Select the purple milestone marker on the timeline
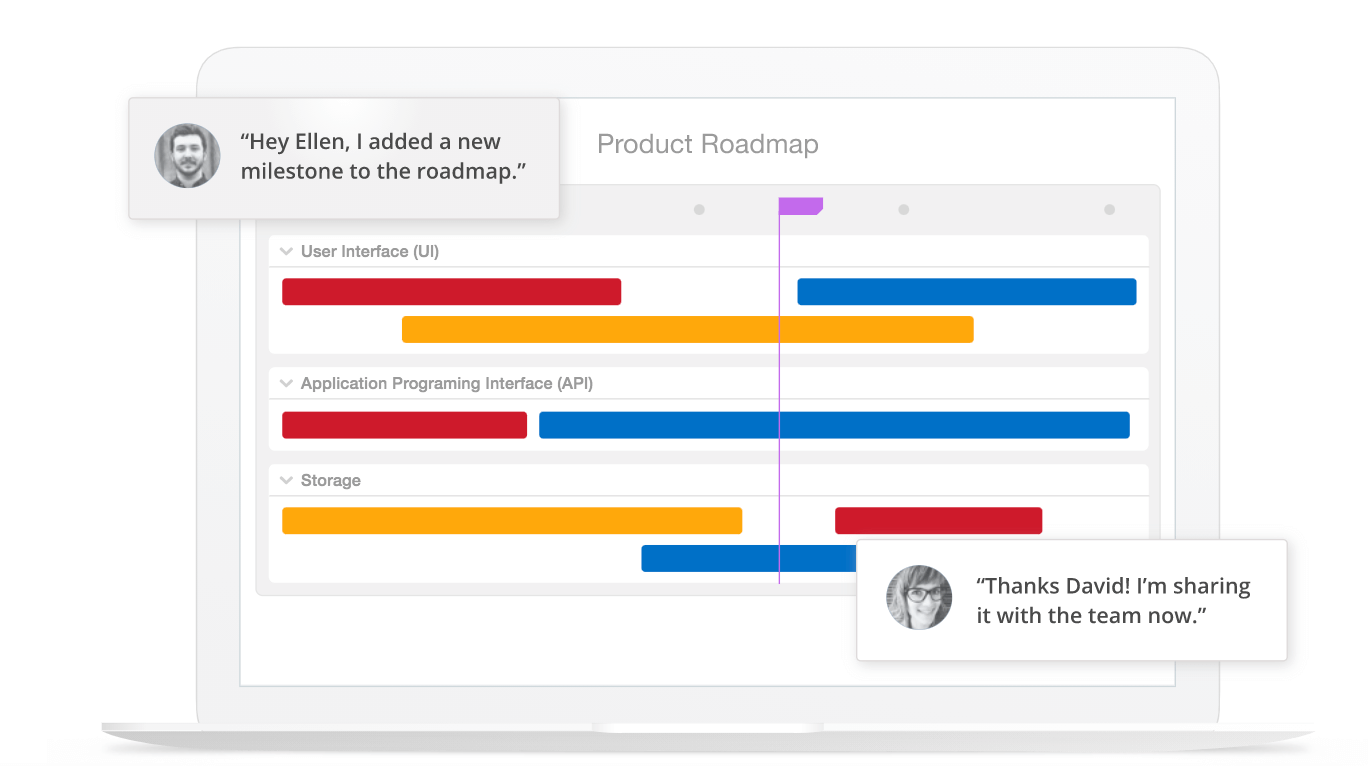This screenshot has width=1372, height=766. point(800,205)
